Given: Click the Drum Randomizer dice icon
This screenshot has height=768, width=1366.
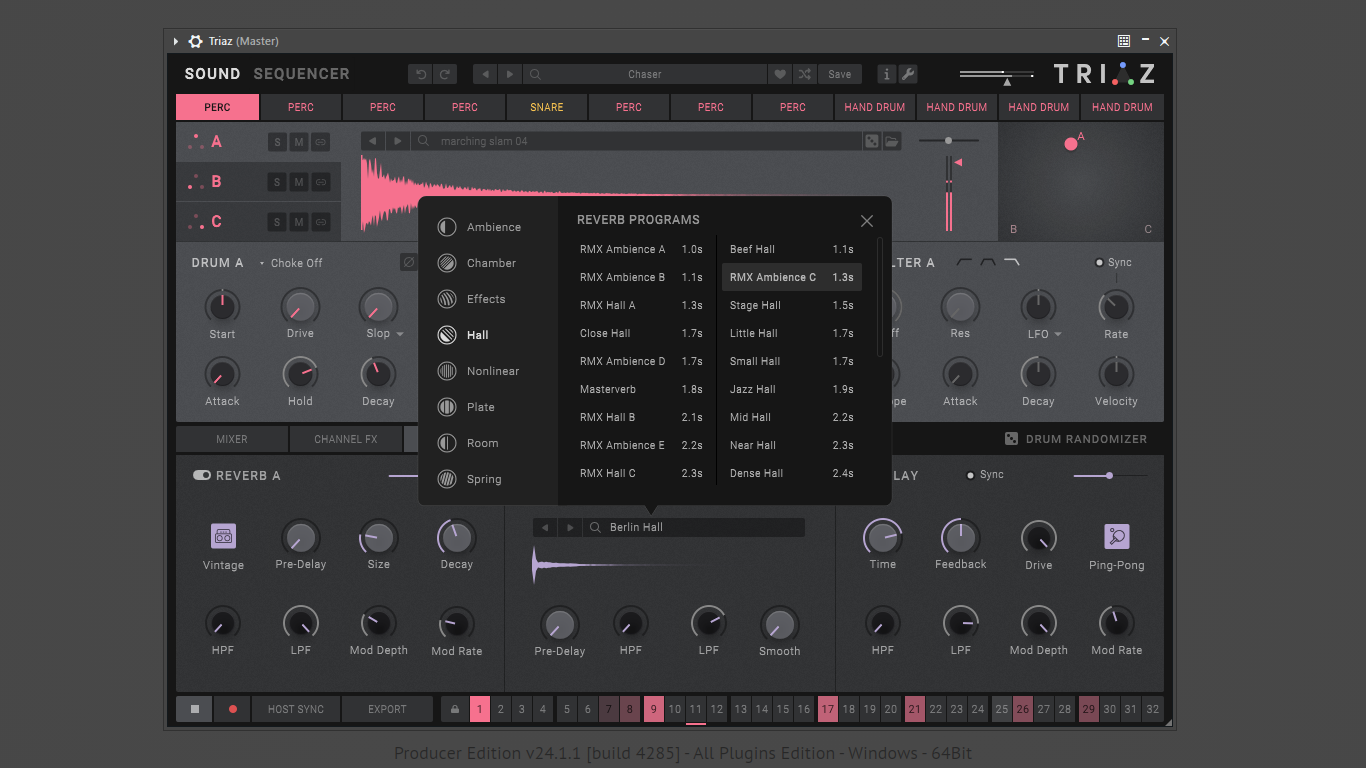Looking at the screenshot, I should 1011,439.
